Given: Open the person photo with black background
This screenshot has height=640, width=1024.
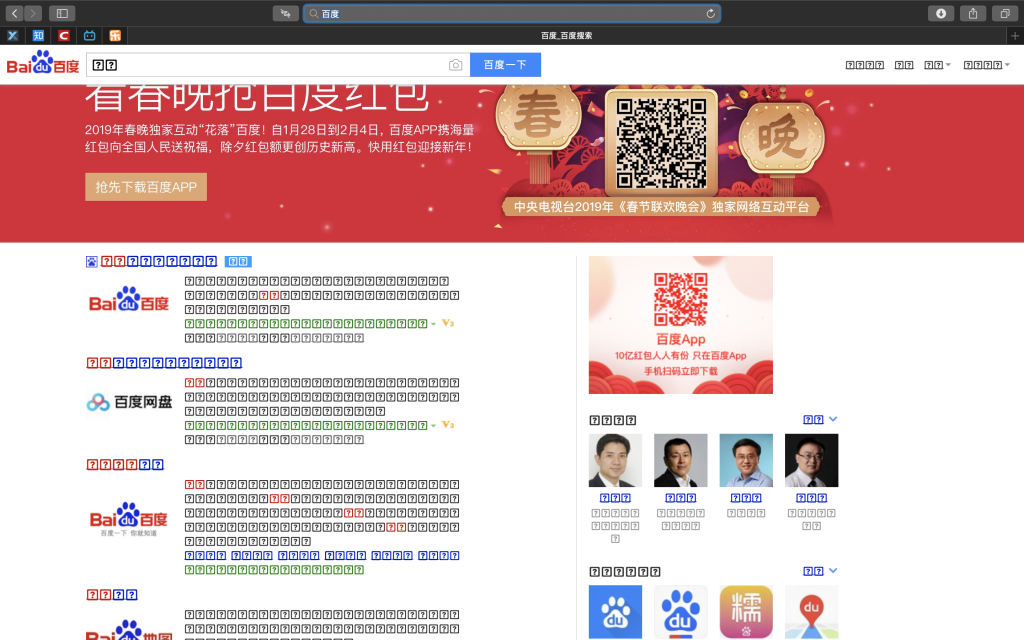Looking at the screenshot, I should point(811,460).
